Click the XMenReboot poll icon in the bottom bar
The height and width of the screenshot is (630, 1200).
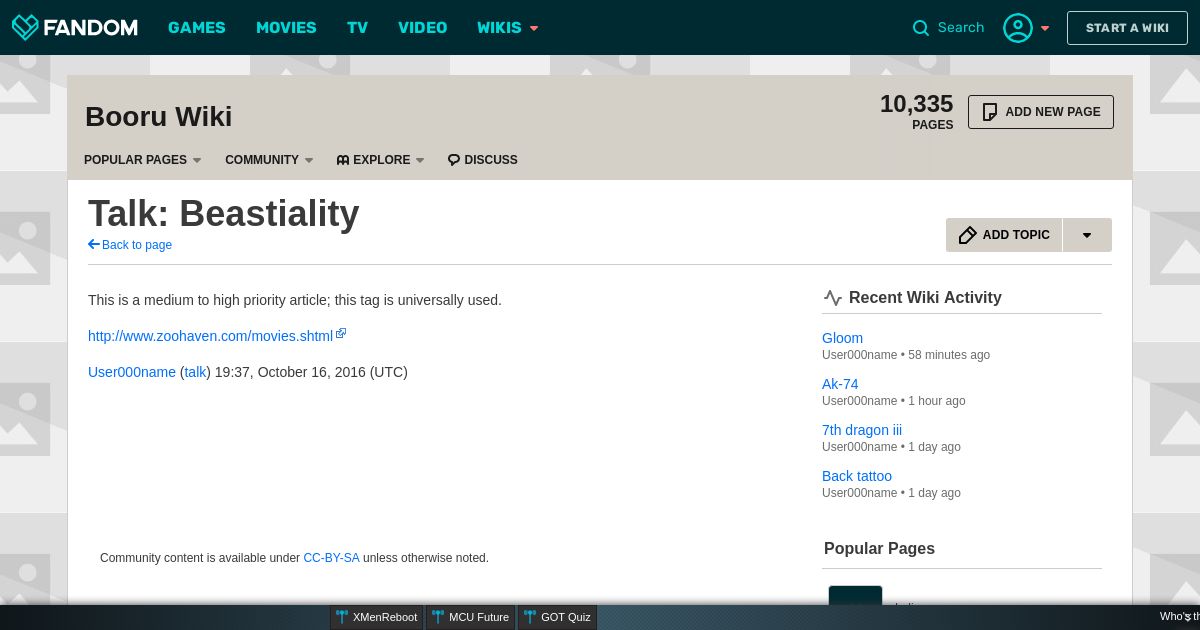tap(342, 617)
